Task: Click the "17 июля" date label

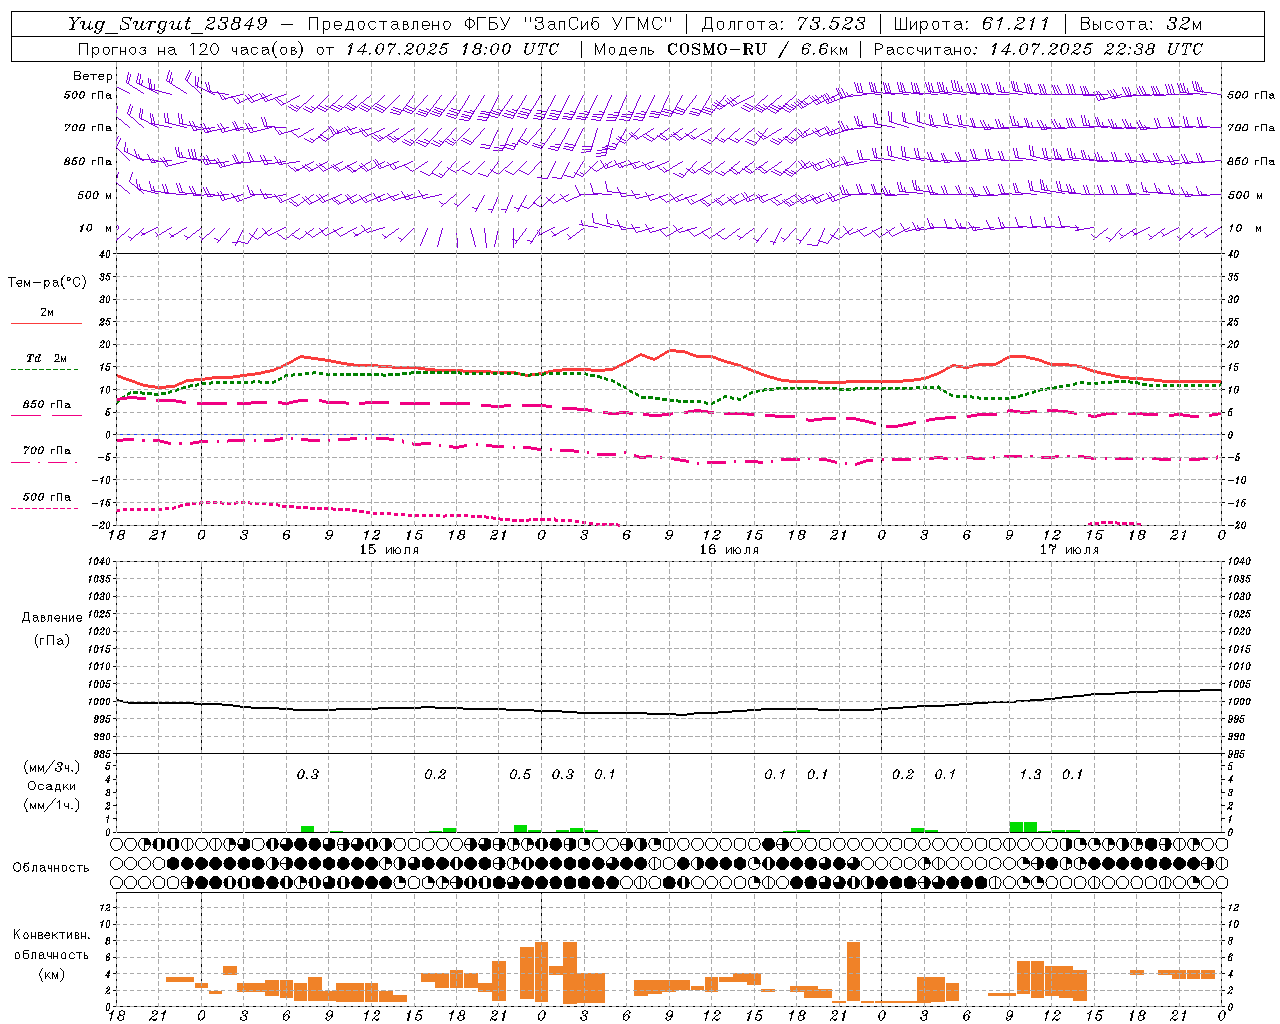Action: 1069,550
